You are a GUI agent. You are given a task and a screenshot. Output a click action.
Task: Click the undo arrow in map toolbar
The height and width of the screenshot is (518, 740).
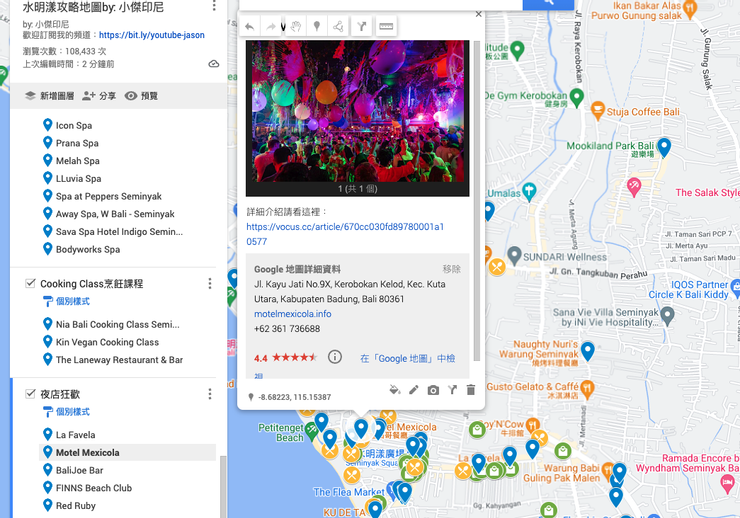[249, 27]
